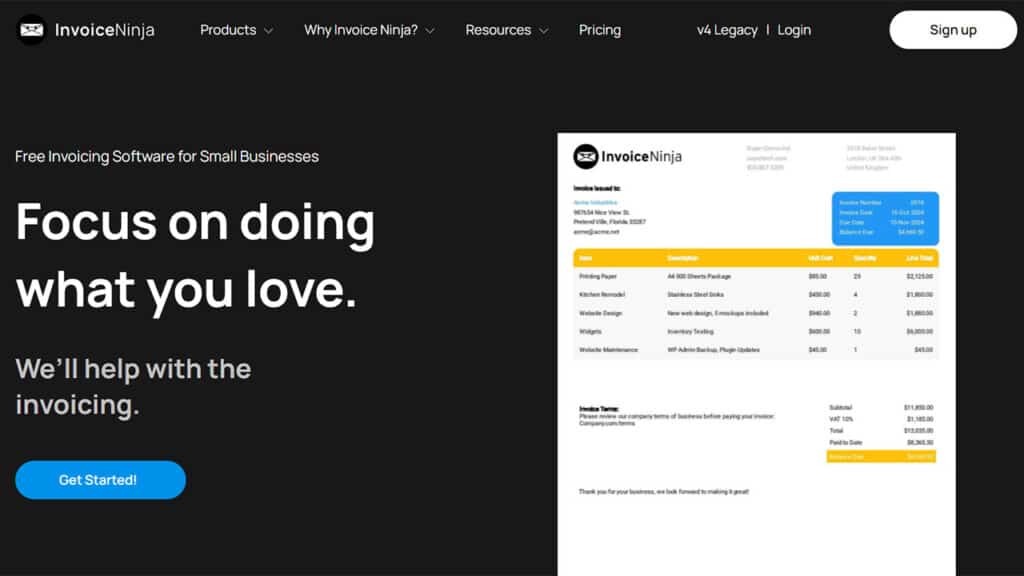1024x576 pixels.
Task: Click the Website Maintenance row in invoice
Action: [x=755, y=350]
